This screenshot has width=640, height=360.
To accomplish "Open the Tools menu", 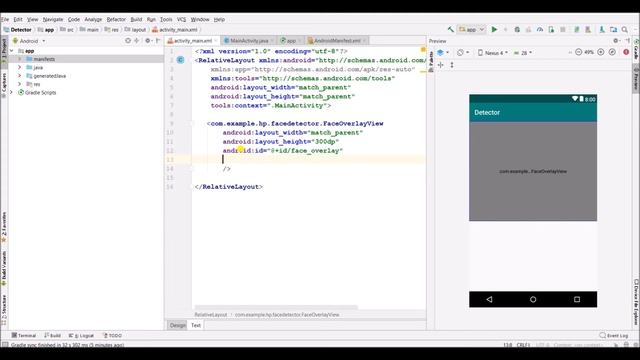I will (166, 19).
